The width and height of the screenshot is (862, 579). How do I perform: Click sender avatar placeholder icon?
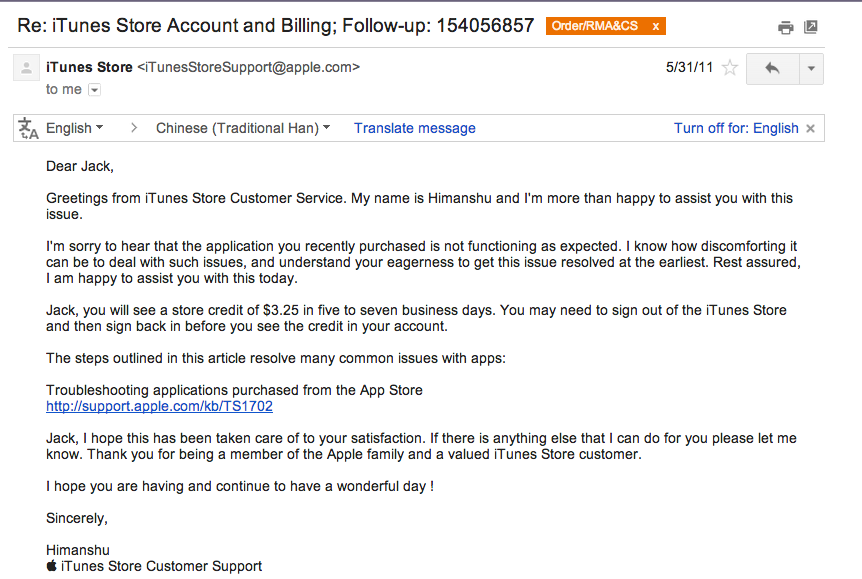pyautogui.click(x=26, y=68)
